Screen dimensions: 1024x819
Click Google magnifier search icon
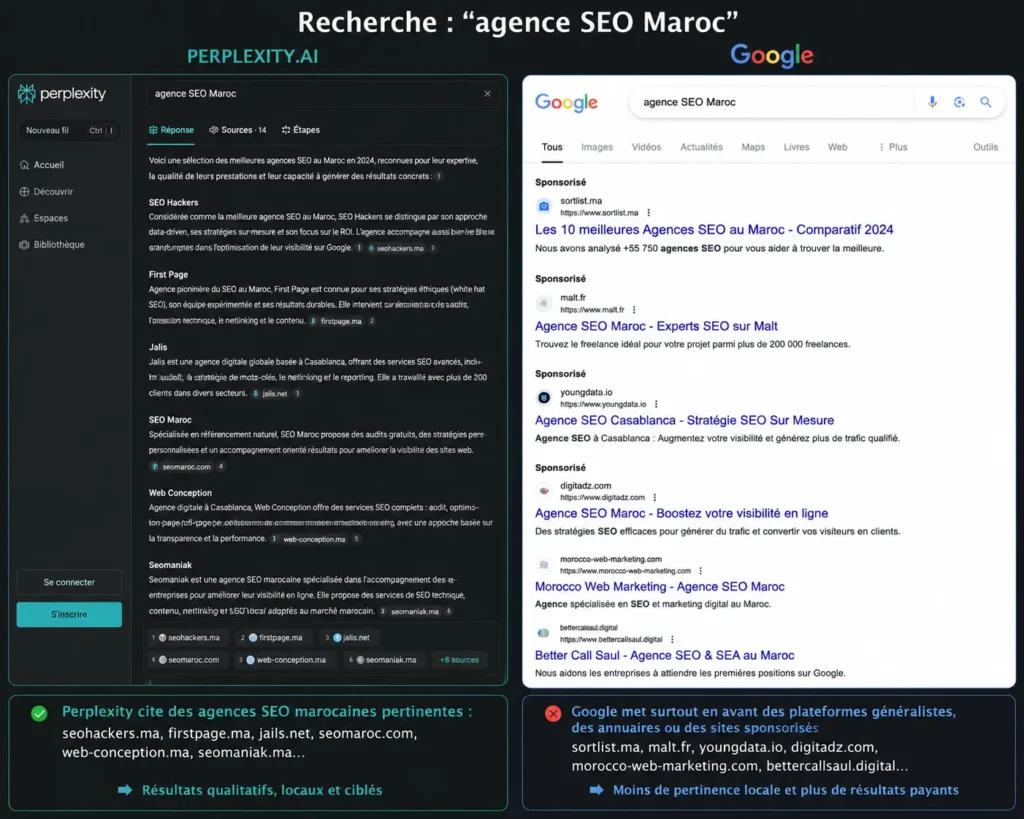click(985, 102)
